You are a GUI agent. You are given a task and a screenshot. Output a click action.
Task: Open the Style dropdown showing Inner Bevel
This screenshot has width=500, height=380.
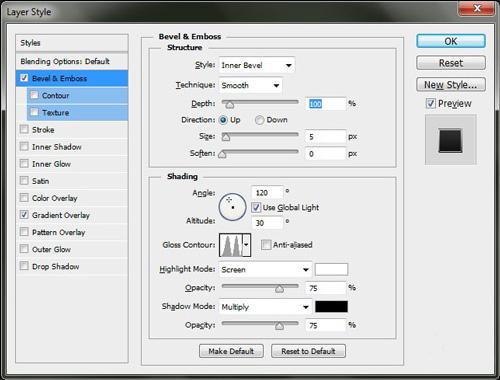pyautogui.click(x=257, y=65)
